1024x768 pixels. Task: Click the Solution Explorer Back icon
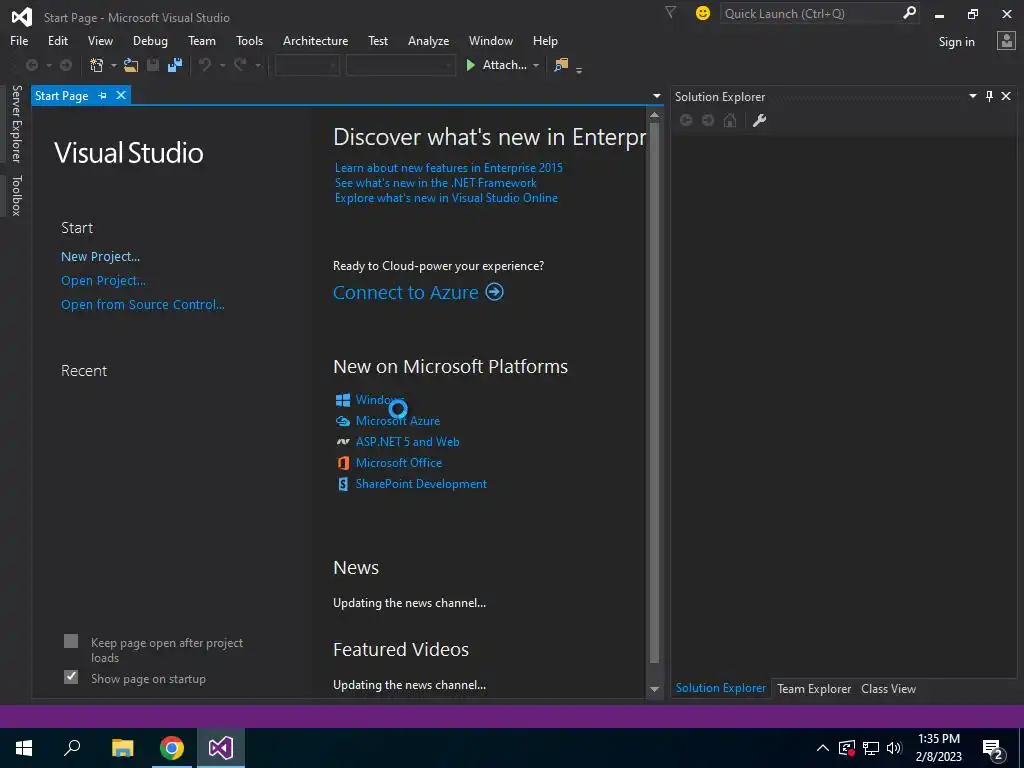pyautogui.click(x=686, y=120)
